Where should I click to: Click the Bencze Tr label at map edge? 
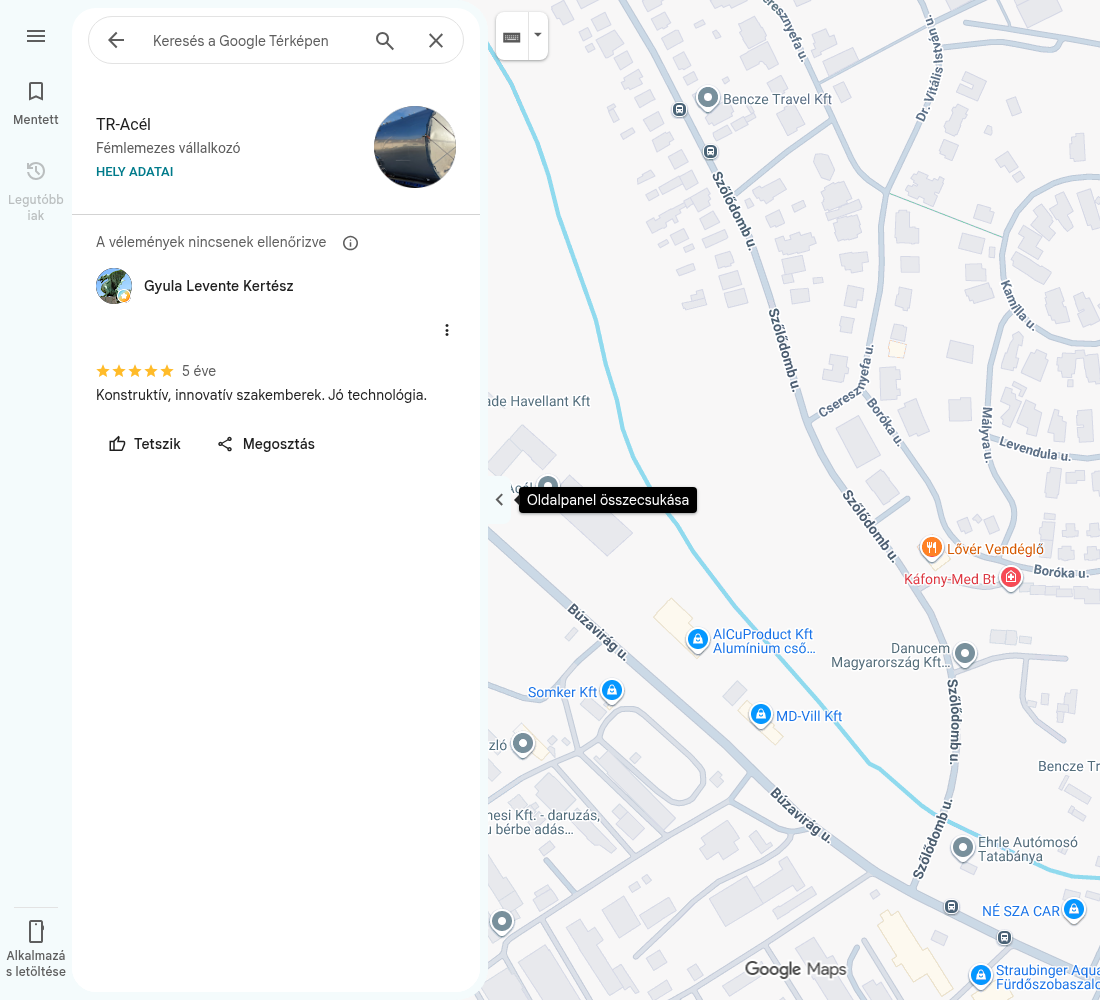coord(1068,766)
